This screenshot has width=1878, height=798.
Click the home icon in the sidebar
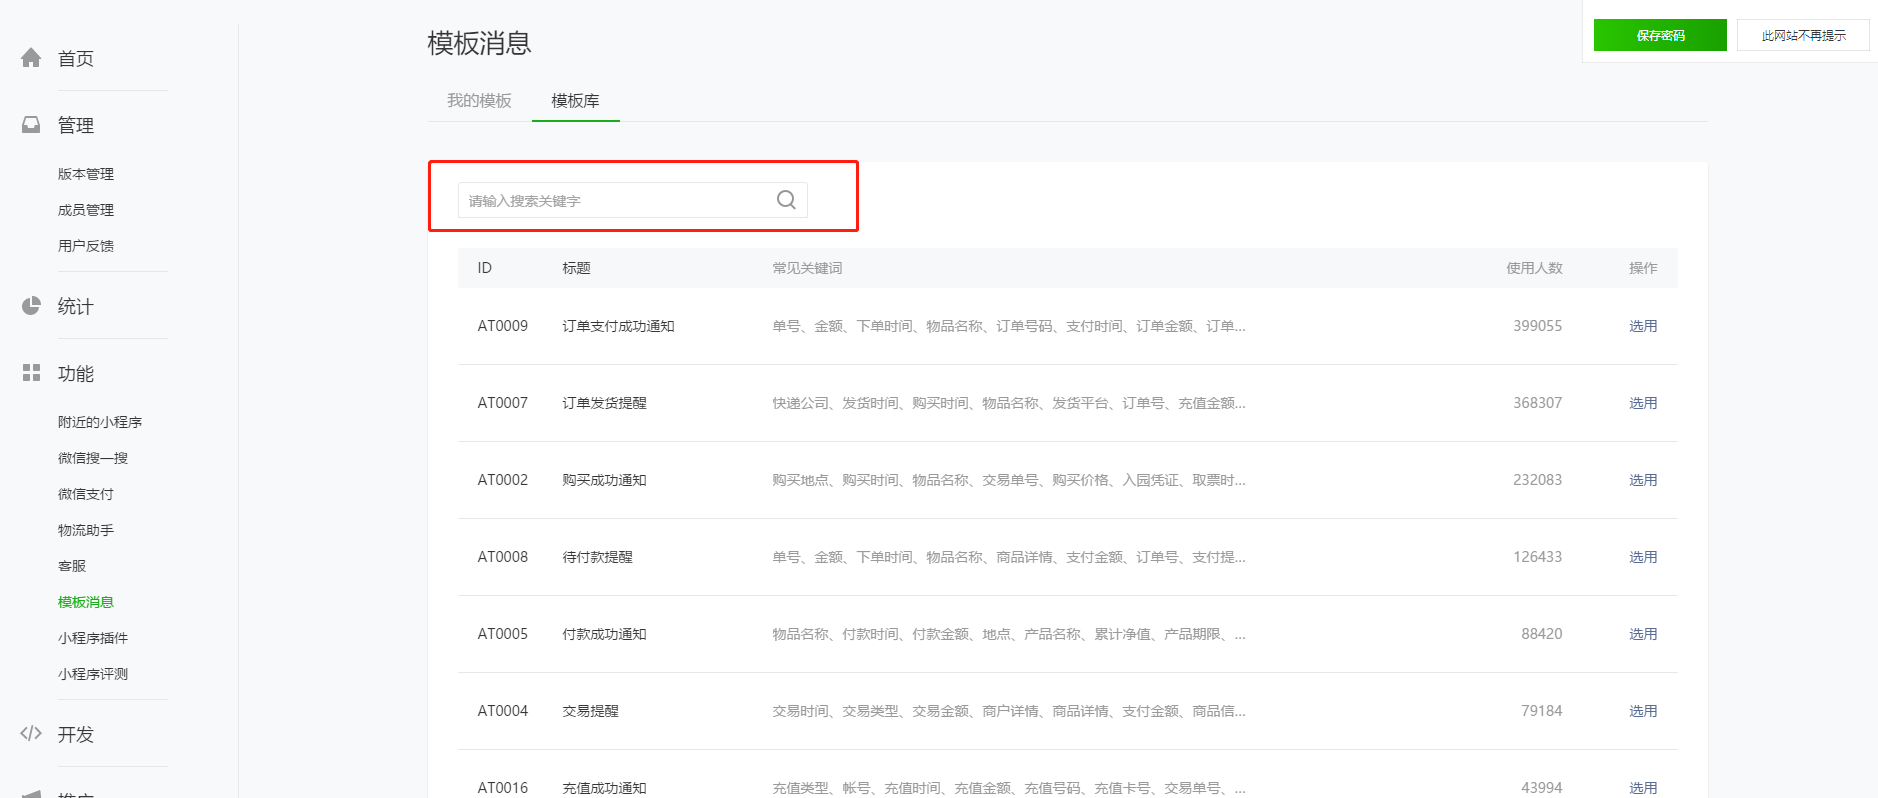pyautogui.click(x=31, y=58)
